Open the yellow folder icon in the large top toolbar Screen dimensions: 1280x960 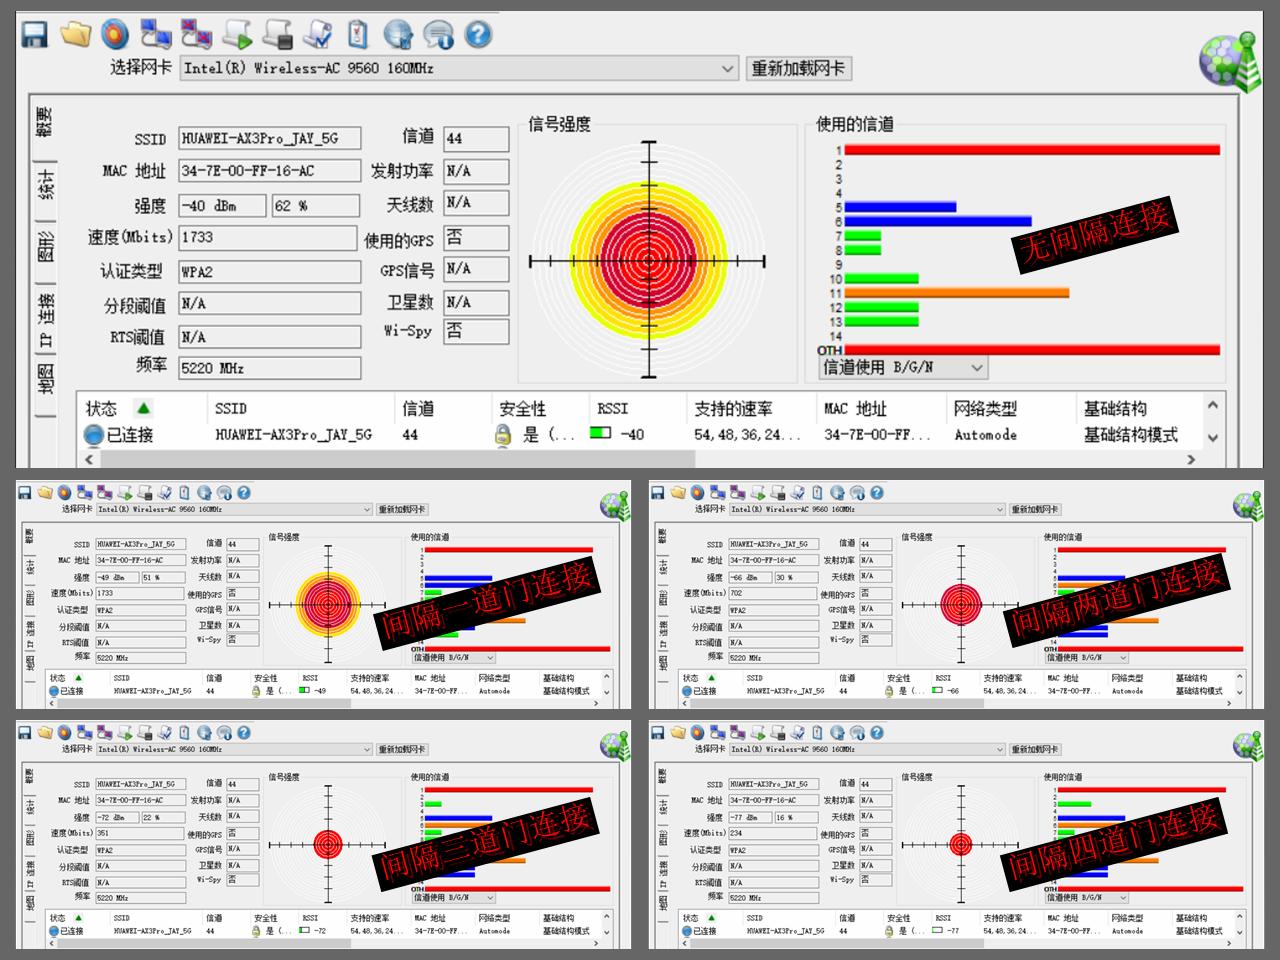tap(75, 35)
